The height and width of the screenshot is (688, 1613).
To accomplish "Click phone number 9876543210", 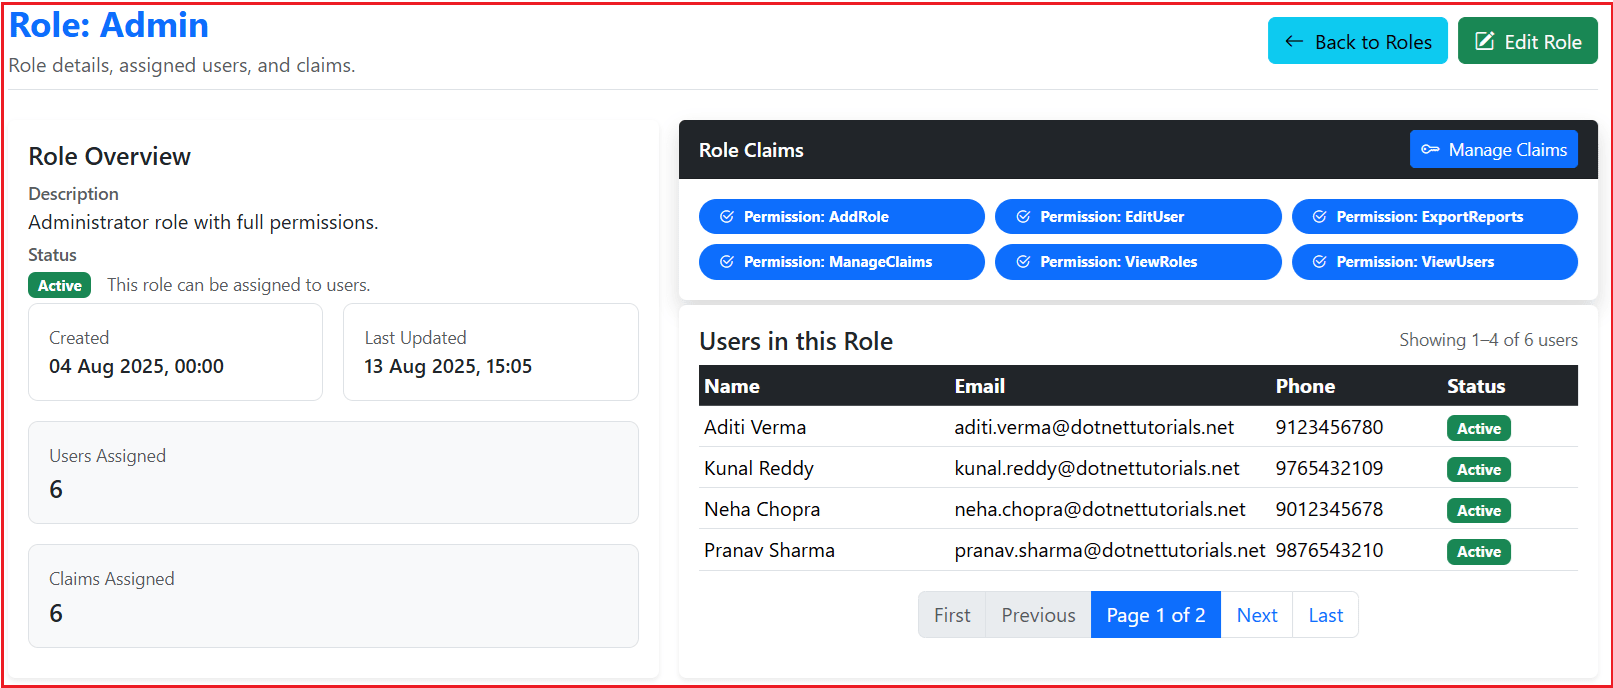I will (1329, 550).
